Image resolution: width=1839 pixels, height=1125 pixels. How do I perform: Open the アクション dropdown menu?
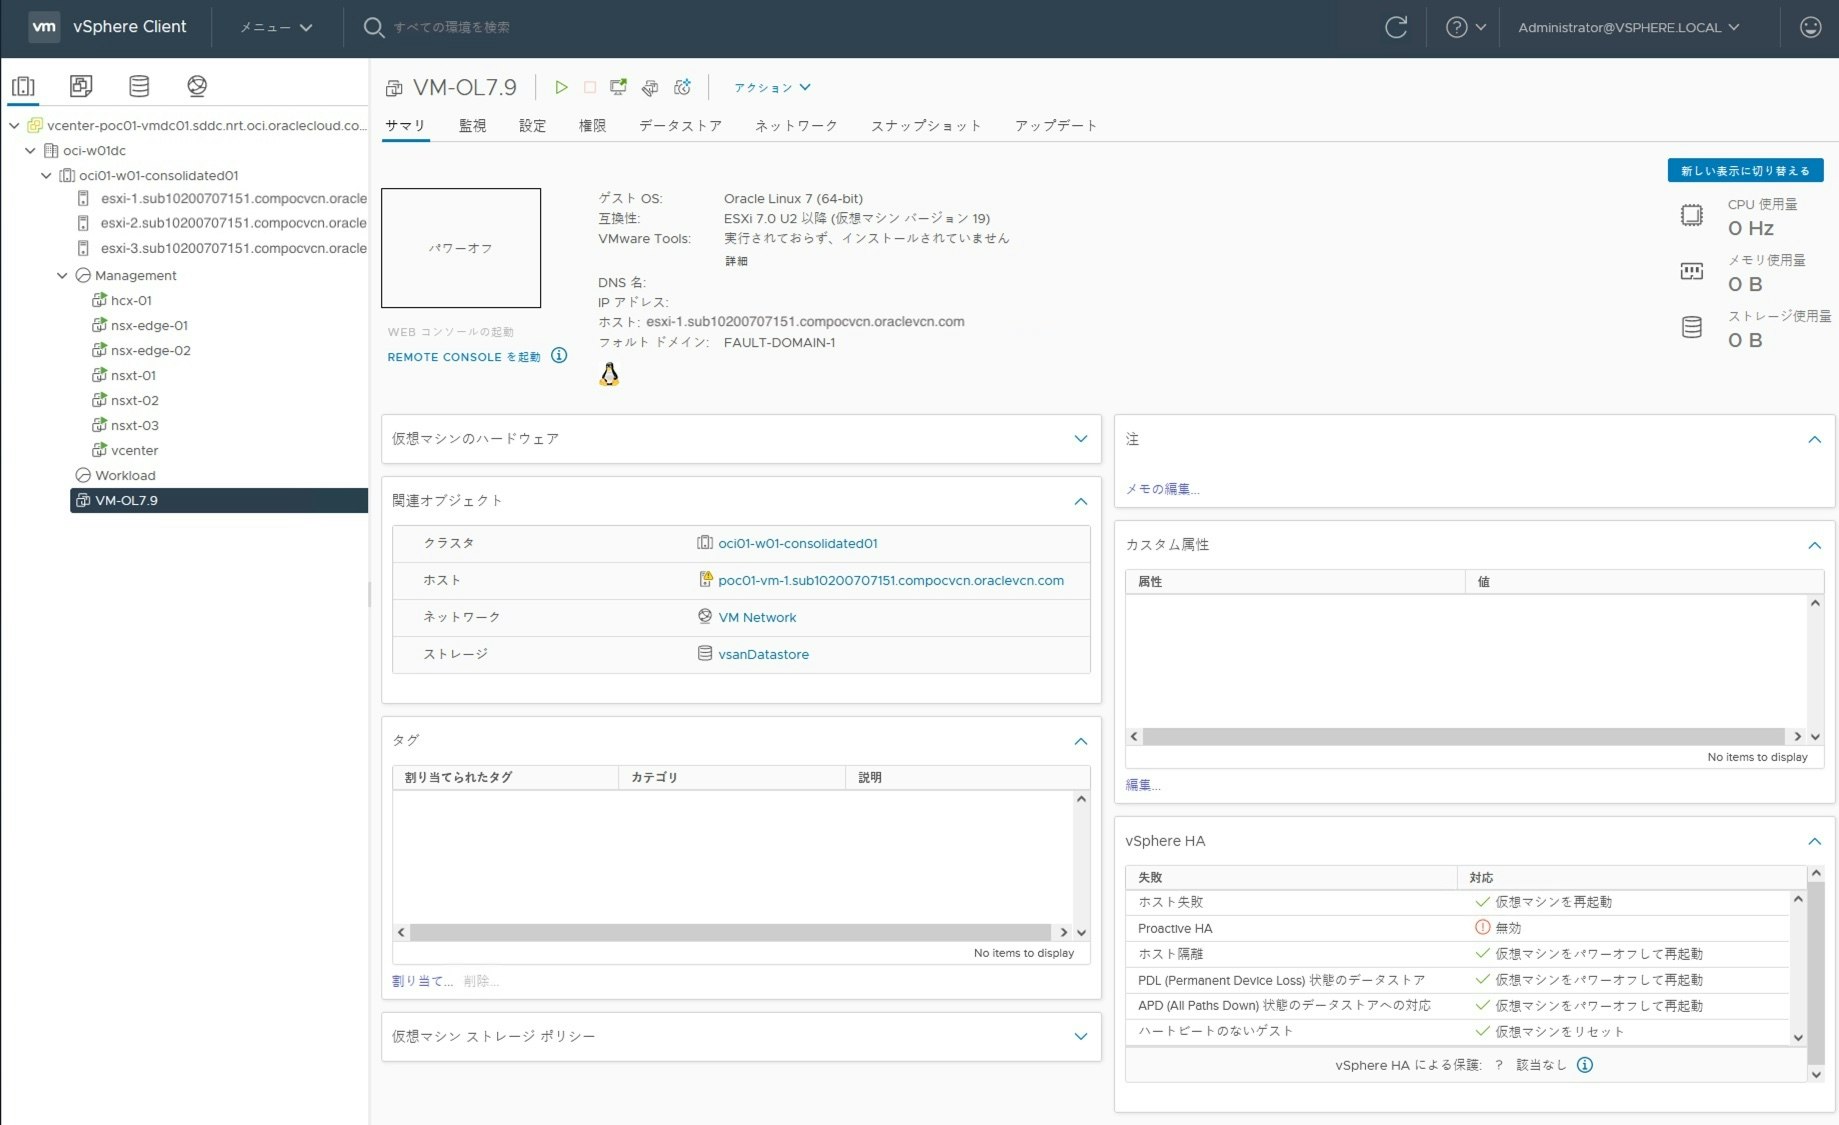pos(772,88)
